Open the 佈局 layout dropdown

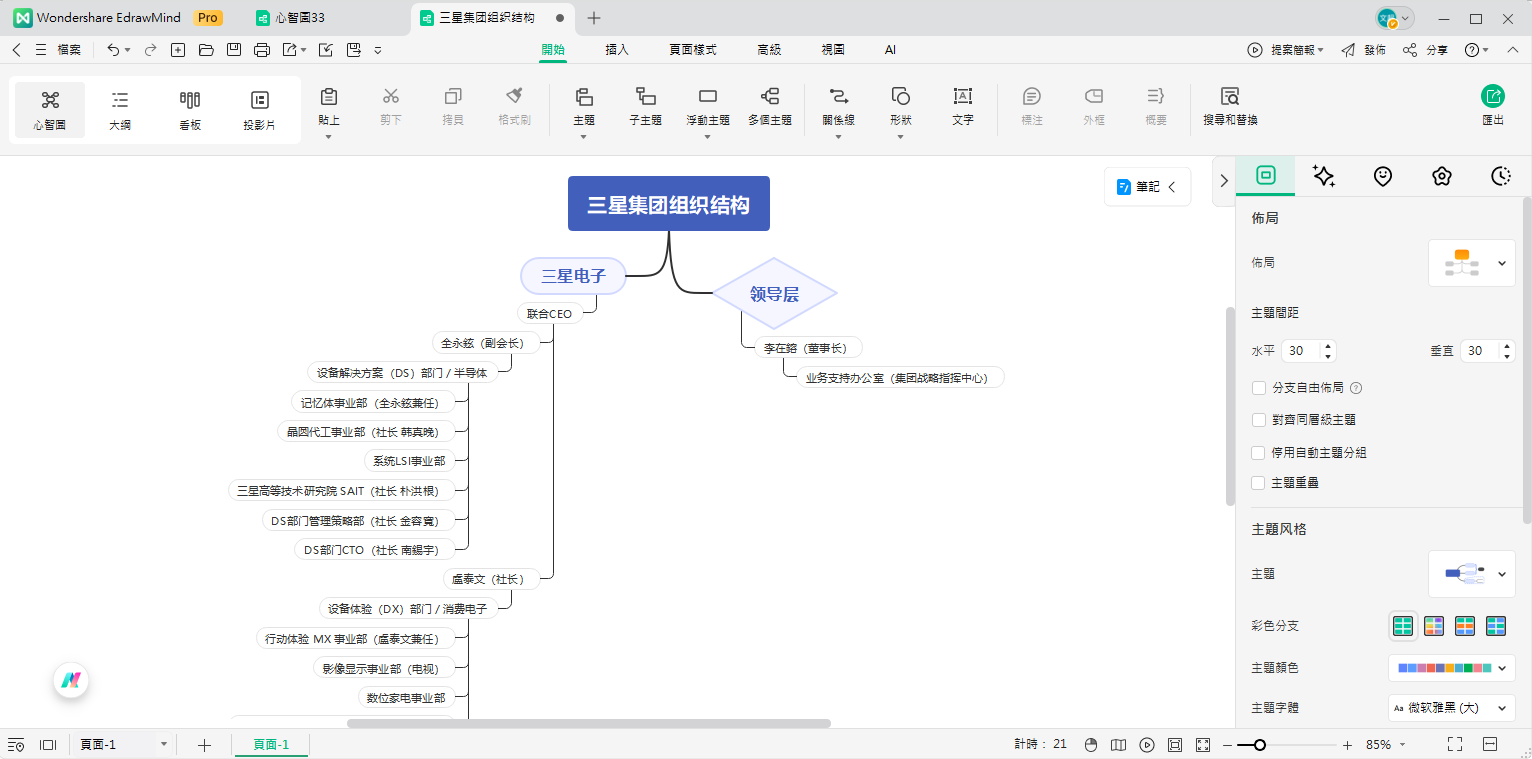click(1472, 263)
